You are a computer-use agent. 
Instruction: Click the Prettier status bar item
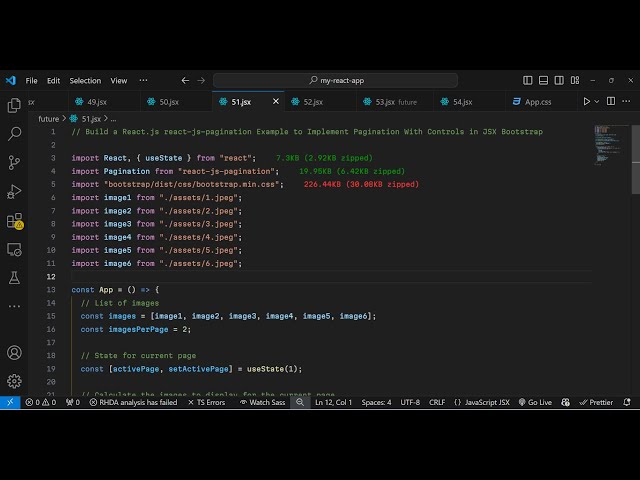(x=596, y=402)
